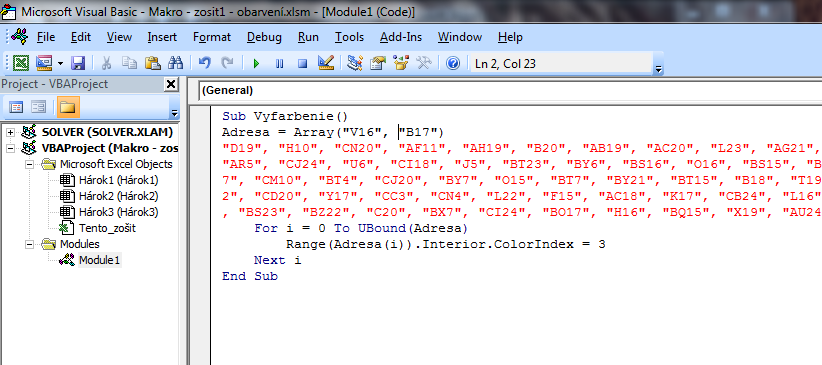Pause execution with the Break icon

(279, 64)
